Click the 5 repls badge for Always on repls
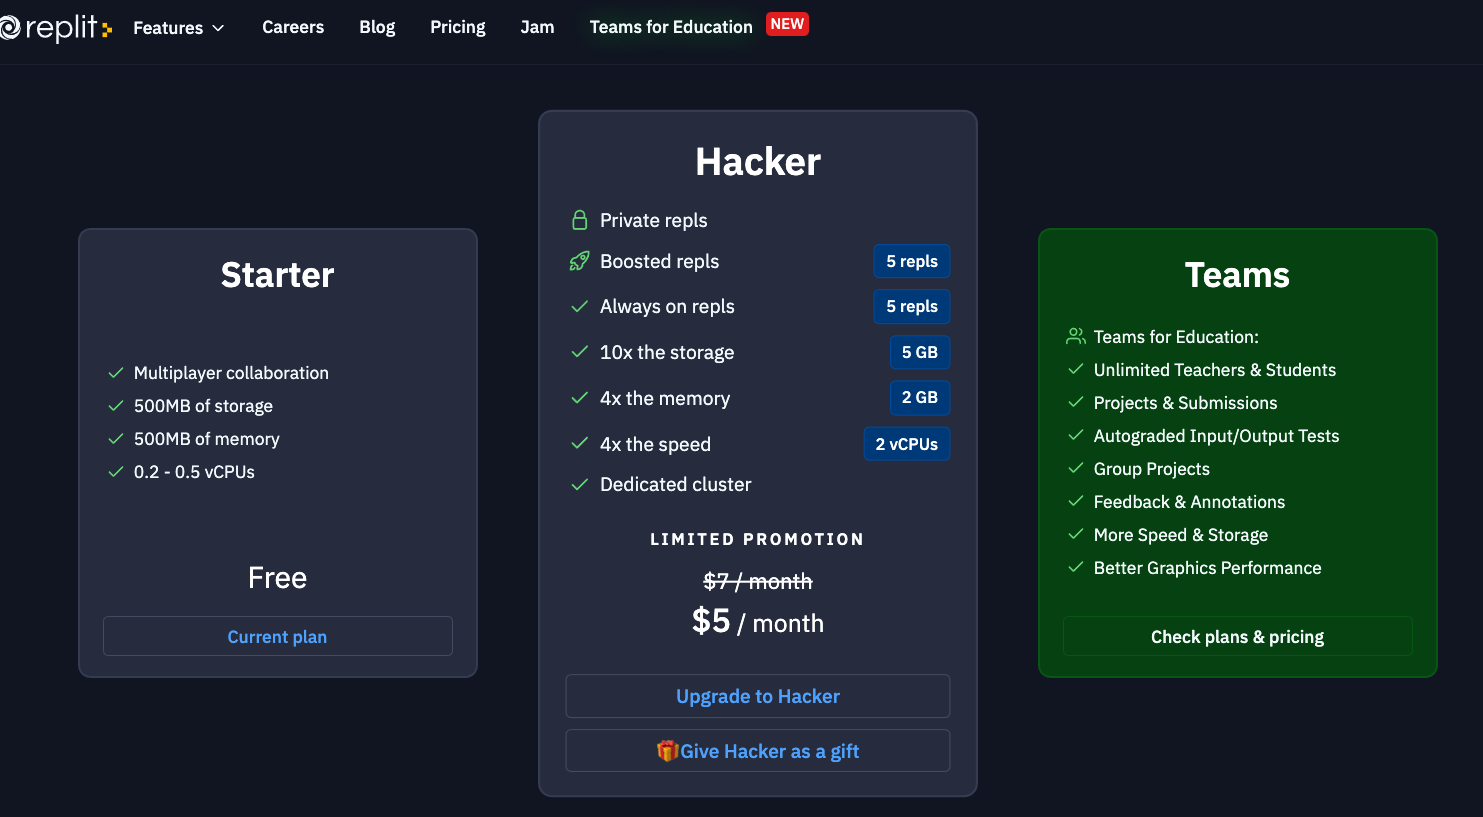Viewport: 1483px width, 817px height. coord(912,306)
